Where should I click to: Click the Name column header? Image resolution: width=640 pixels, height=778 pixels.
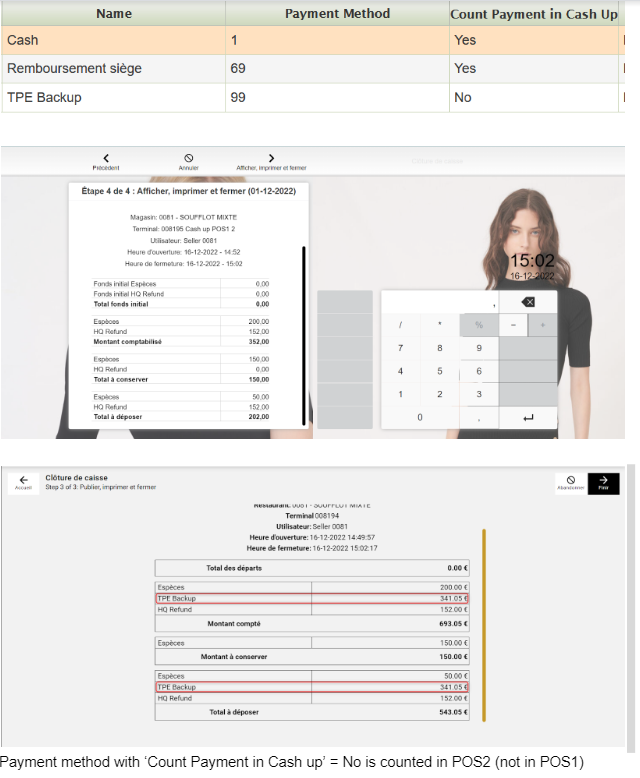pos(113,14)
